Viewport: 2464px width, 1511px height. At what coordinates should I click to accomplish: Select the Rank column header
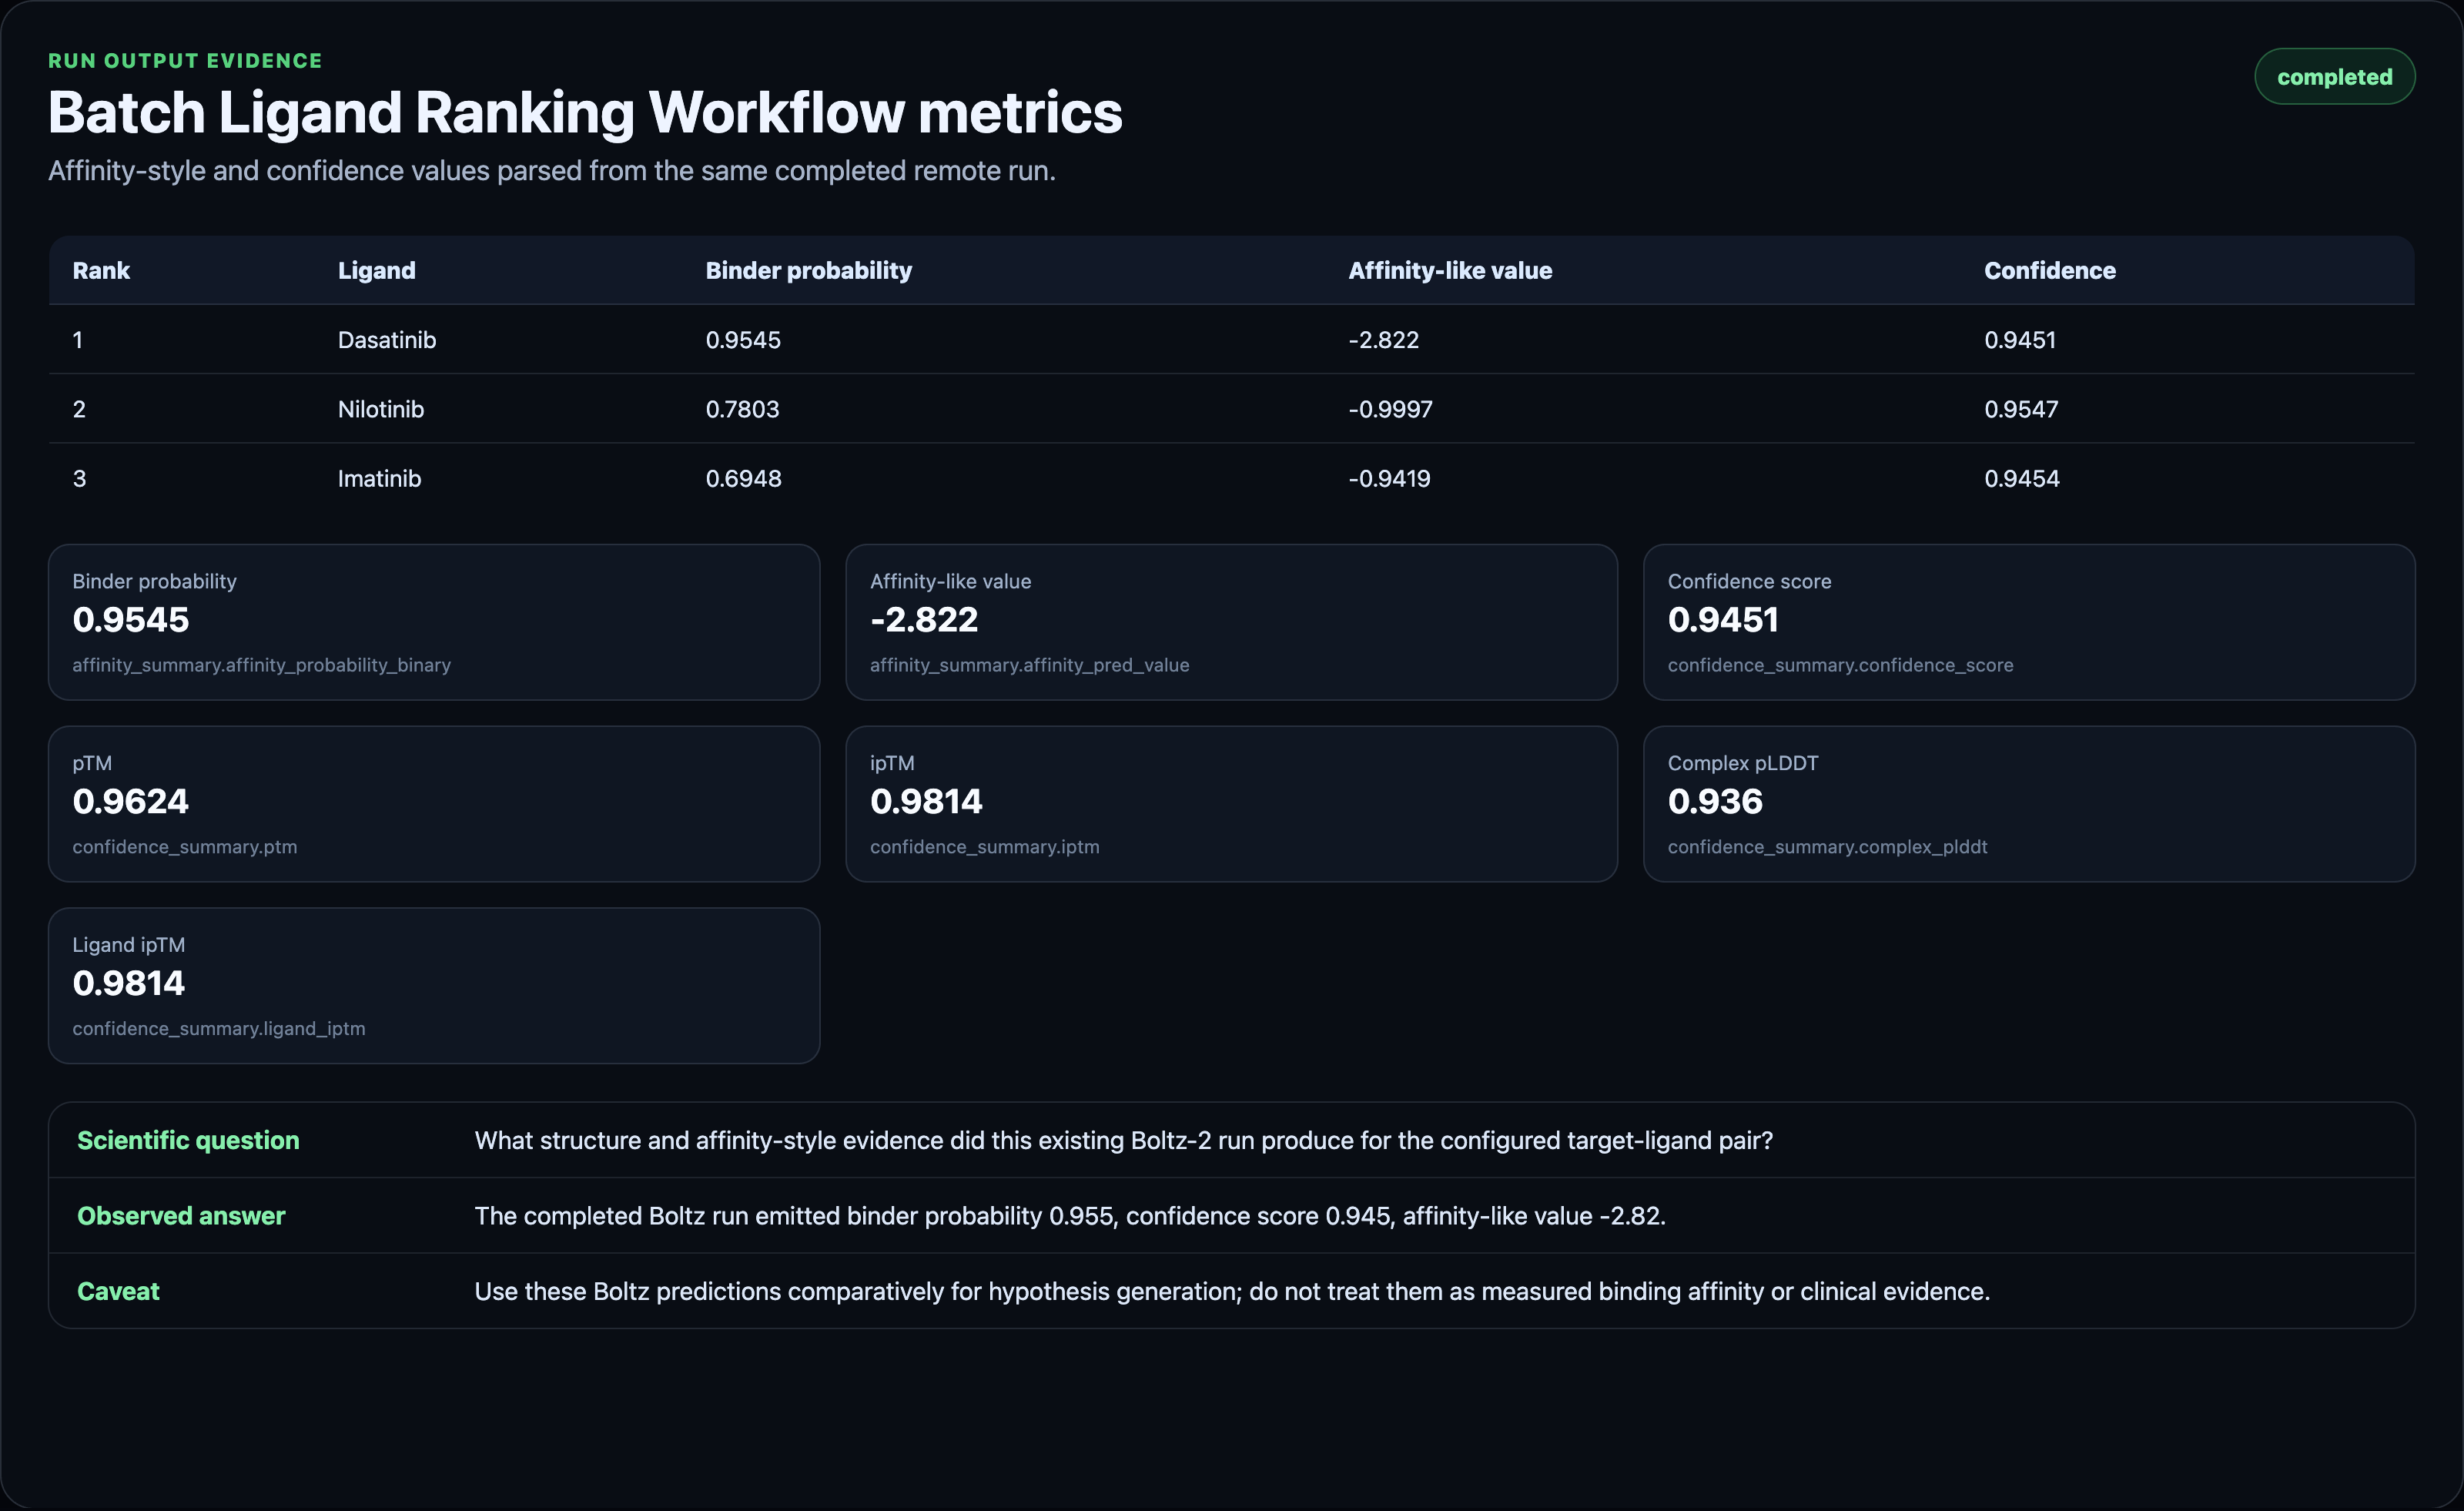[101, 270]
